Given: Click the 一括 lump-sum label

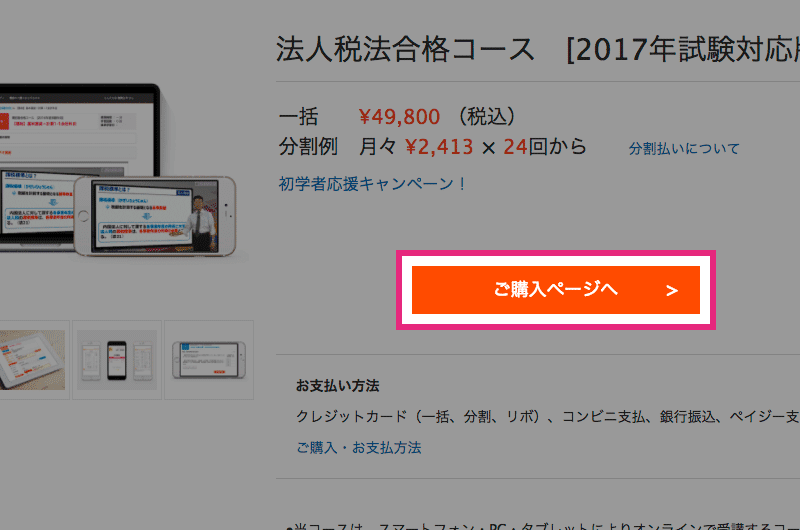Looking at the screenshot, I should (x=298, y=117).
